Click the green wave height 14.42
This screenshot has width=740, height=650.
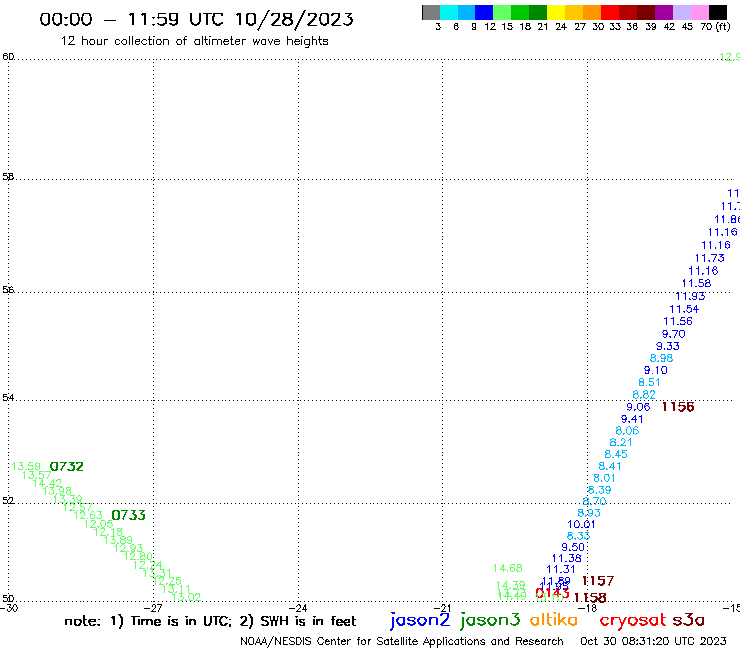(x=47, y=483)
